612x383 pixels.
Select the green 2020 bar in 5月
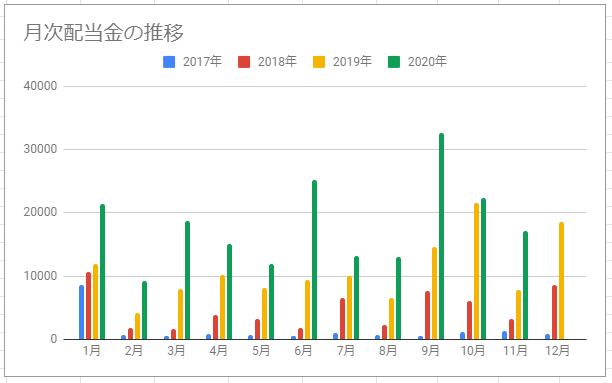pyautogui.click(x=272, y=302)
